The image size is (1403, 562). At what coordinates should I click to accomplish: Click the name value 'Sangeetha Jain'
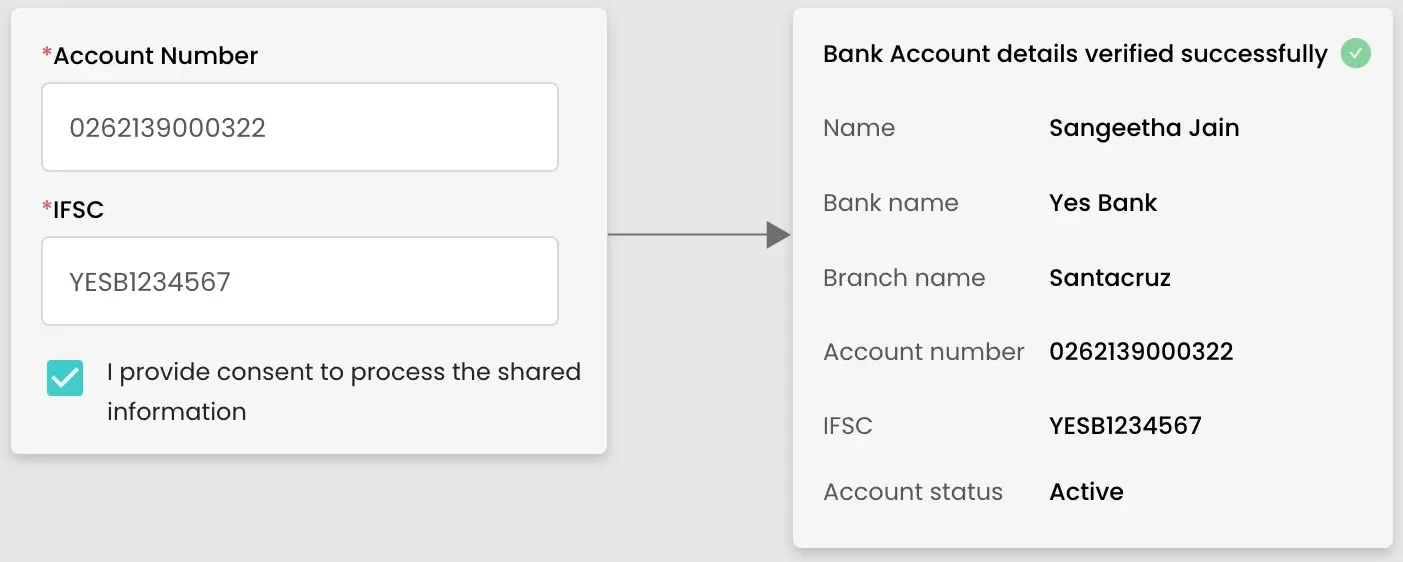pyautogui.click(x=1144, y=128)
